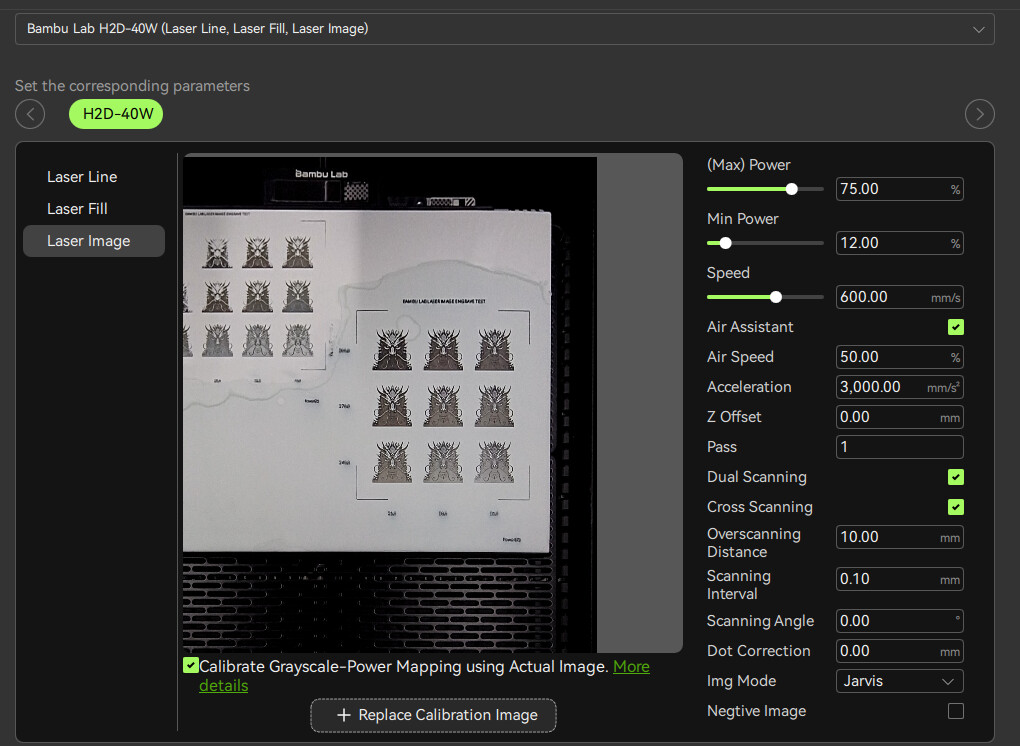The height and width of the screenshot is (746, 1020).
Task: Open the machine selection dropdown
Action: 505,29
